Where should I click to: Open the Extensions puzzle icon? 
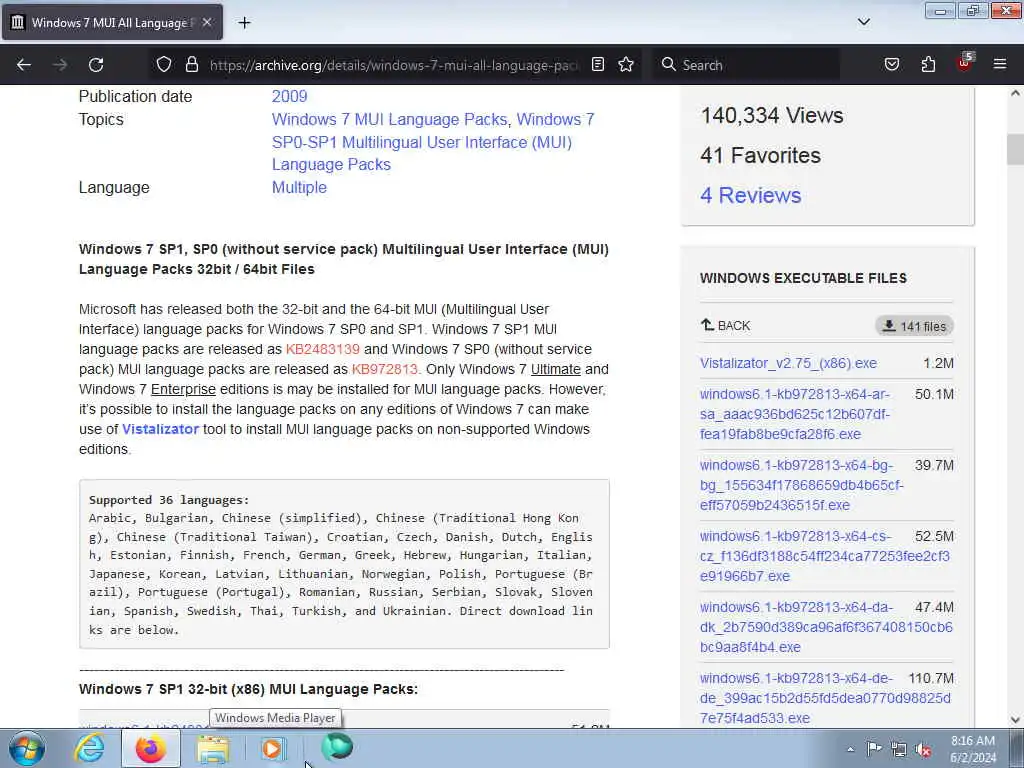tap(928, 64)
